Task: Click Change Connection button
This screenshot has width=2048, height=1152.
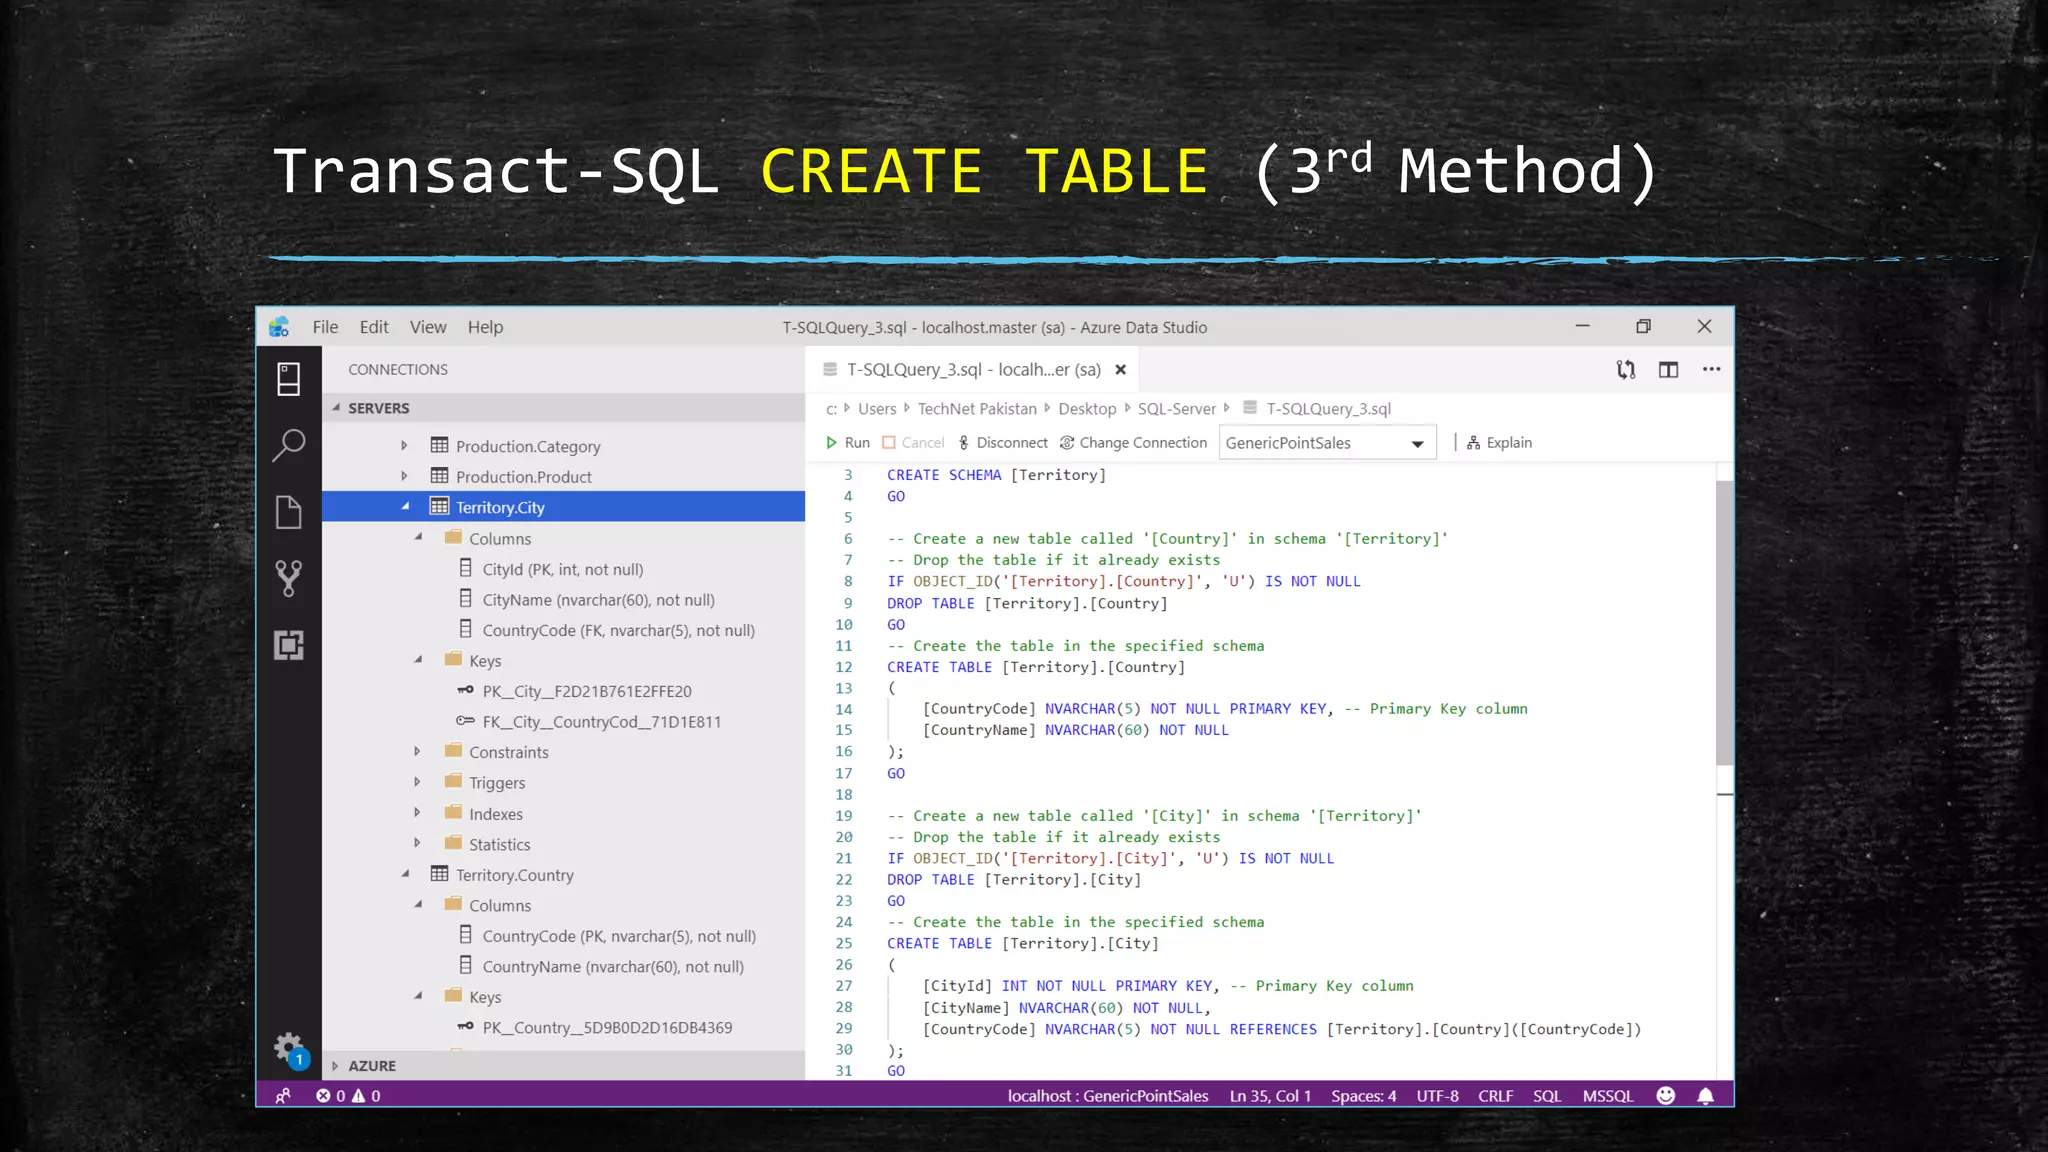Action: point(1133,443)
